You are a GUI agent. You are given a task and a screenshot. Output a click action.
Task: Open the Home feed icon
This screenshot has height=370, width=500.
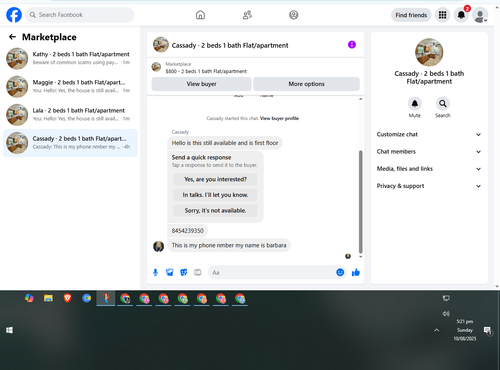(x=200, y=15)
